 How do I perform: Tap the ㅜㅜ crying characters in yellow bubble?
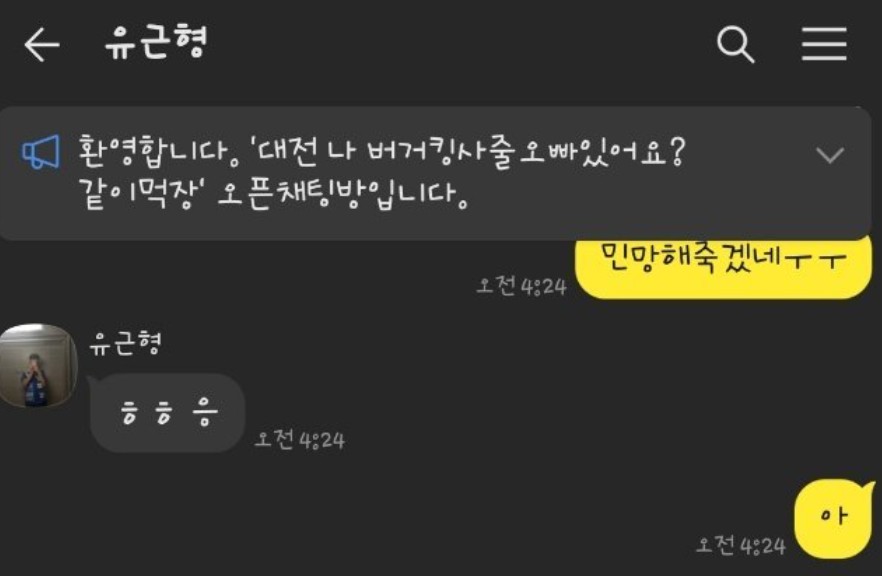click(x=814, y=260)
